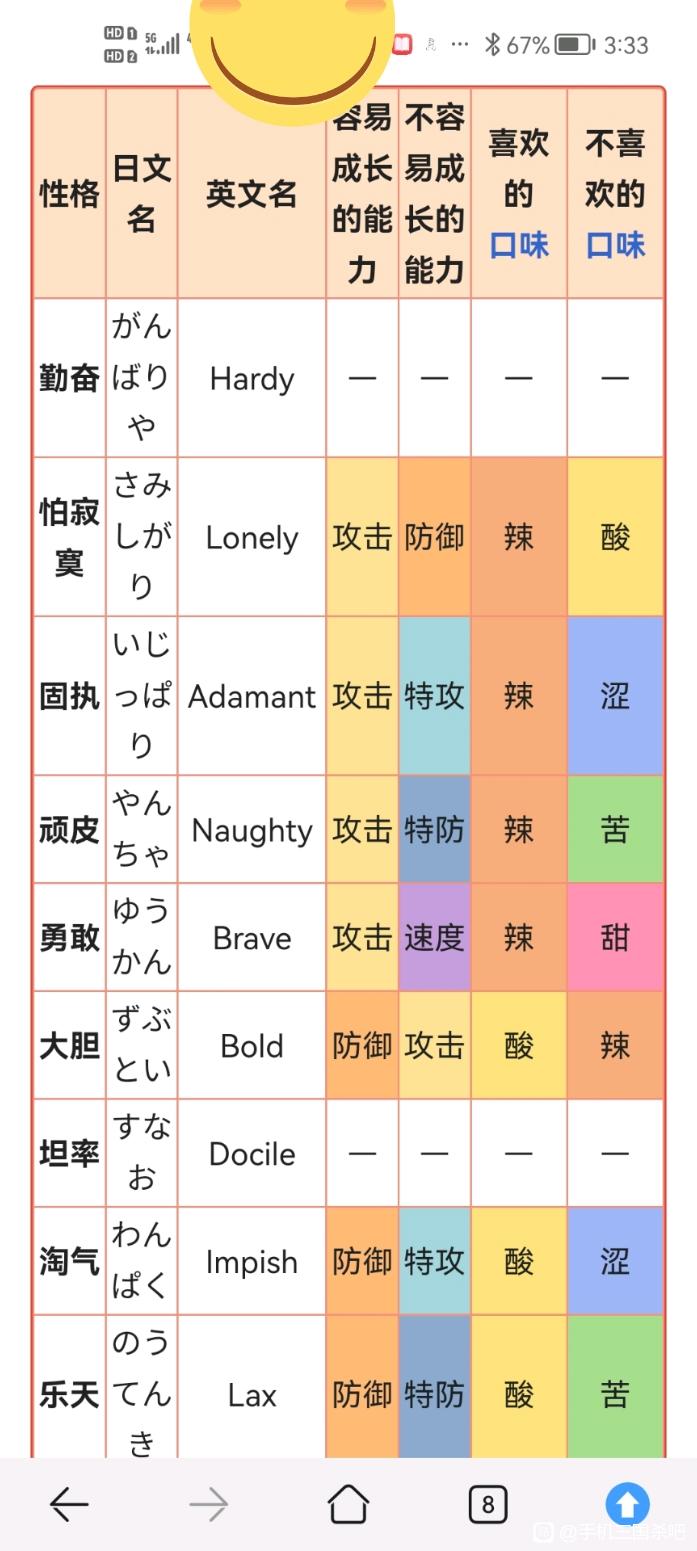Tap the browser back arrow

(x=69, y=1504)
